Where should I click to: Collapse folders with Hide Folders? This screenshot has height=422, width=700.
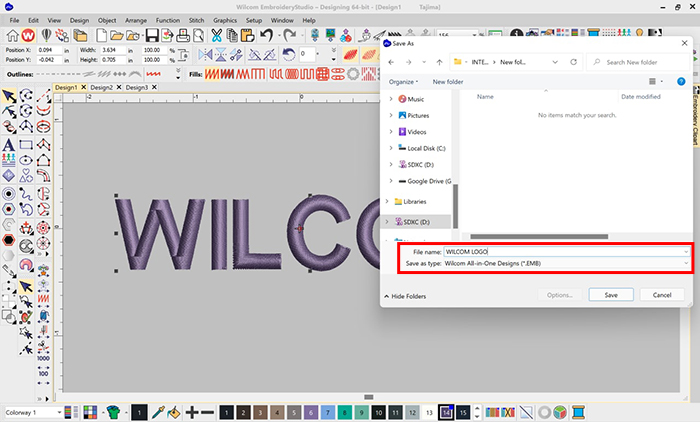405,296
